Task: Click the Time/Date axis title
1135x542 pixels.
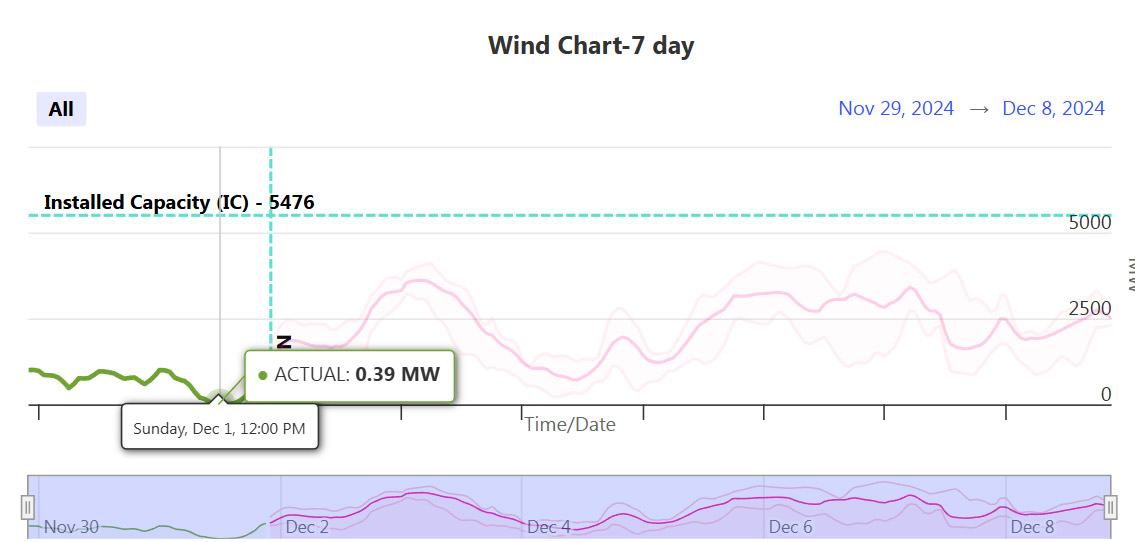Action: (x=570, y=425)
